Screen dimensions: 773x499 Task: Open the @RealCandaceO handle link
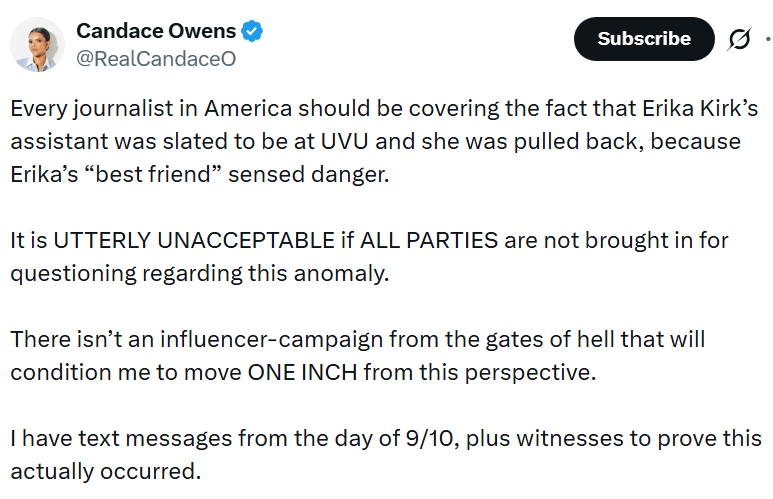[x=156, y=59]
